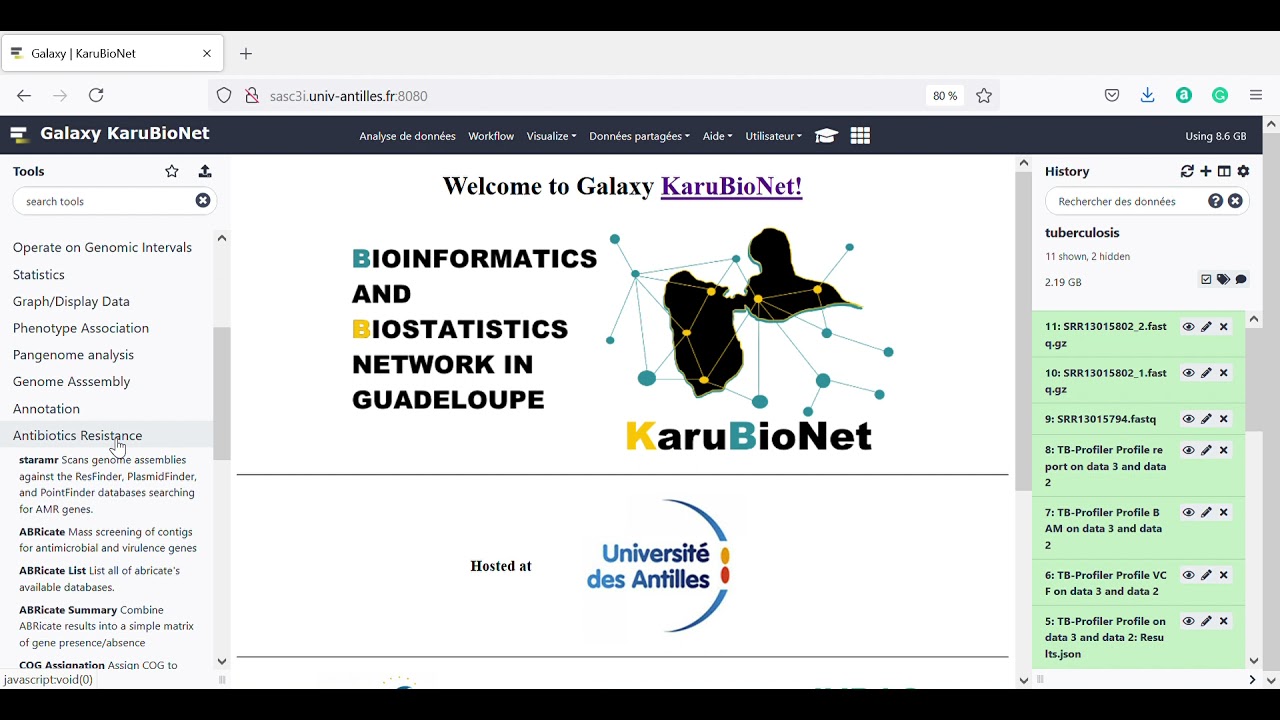The width and height of the screenshot is (1280, 720).
Task: Open the apps grid icon in masthead
Action: pyautogui.click(x=860, y=136)
